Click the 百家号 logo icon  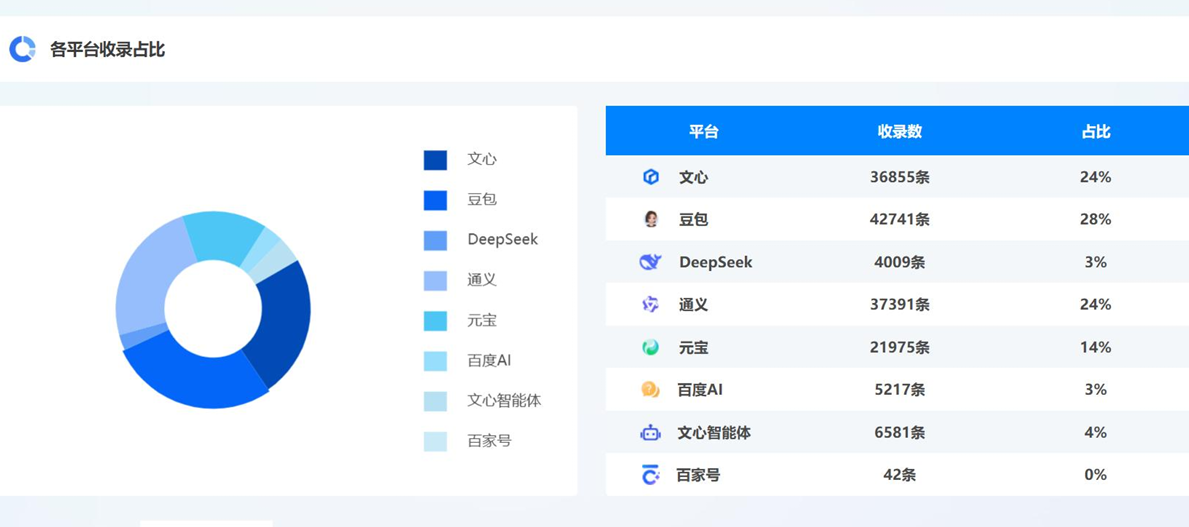point(651,475)
